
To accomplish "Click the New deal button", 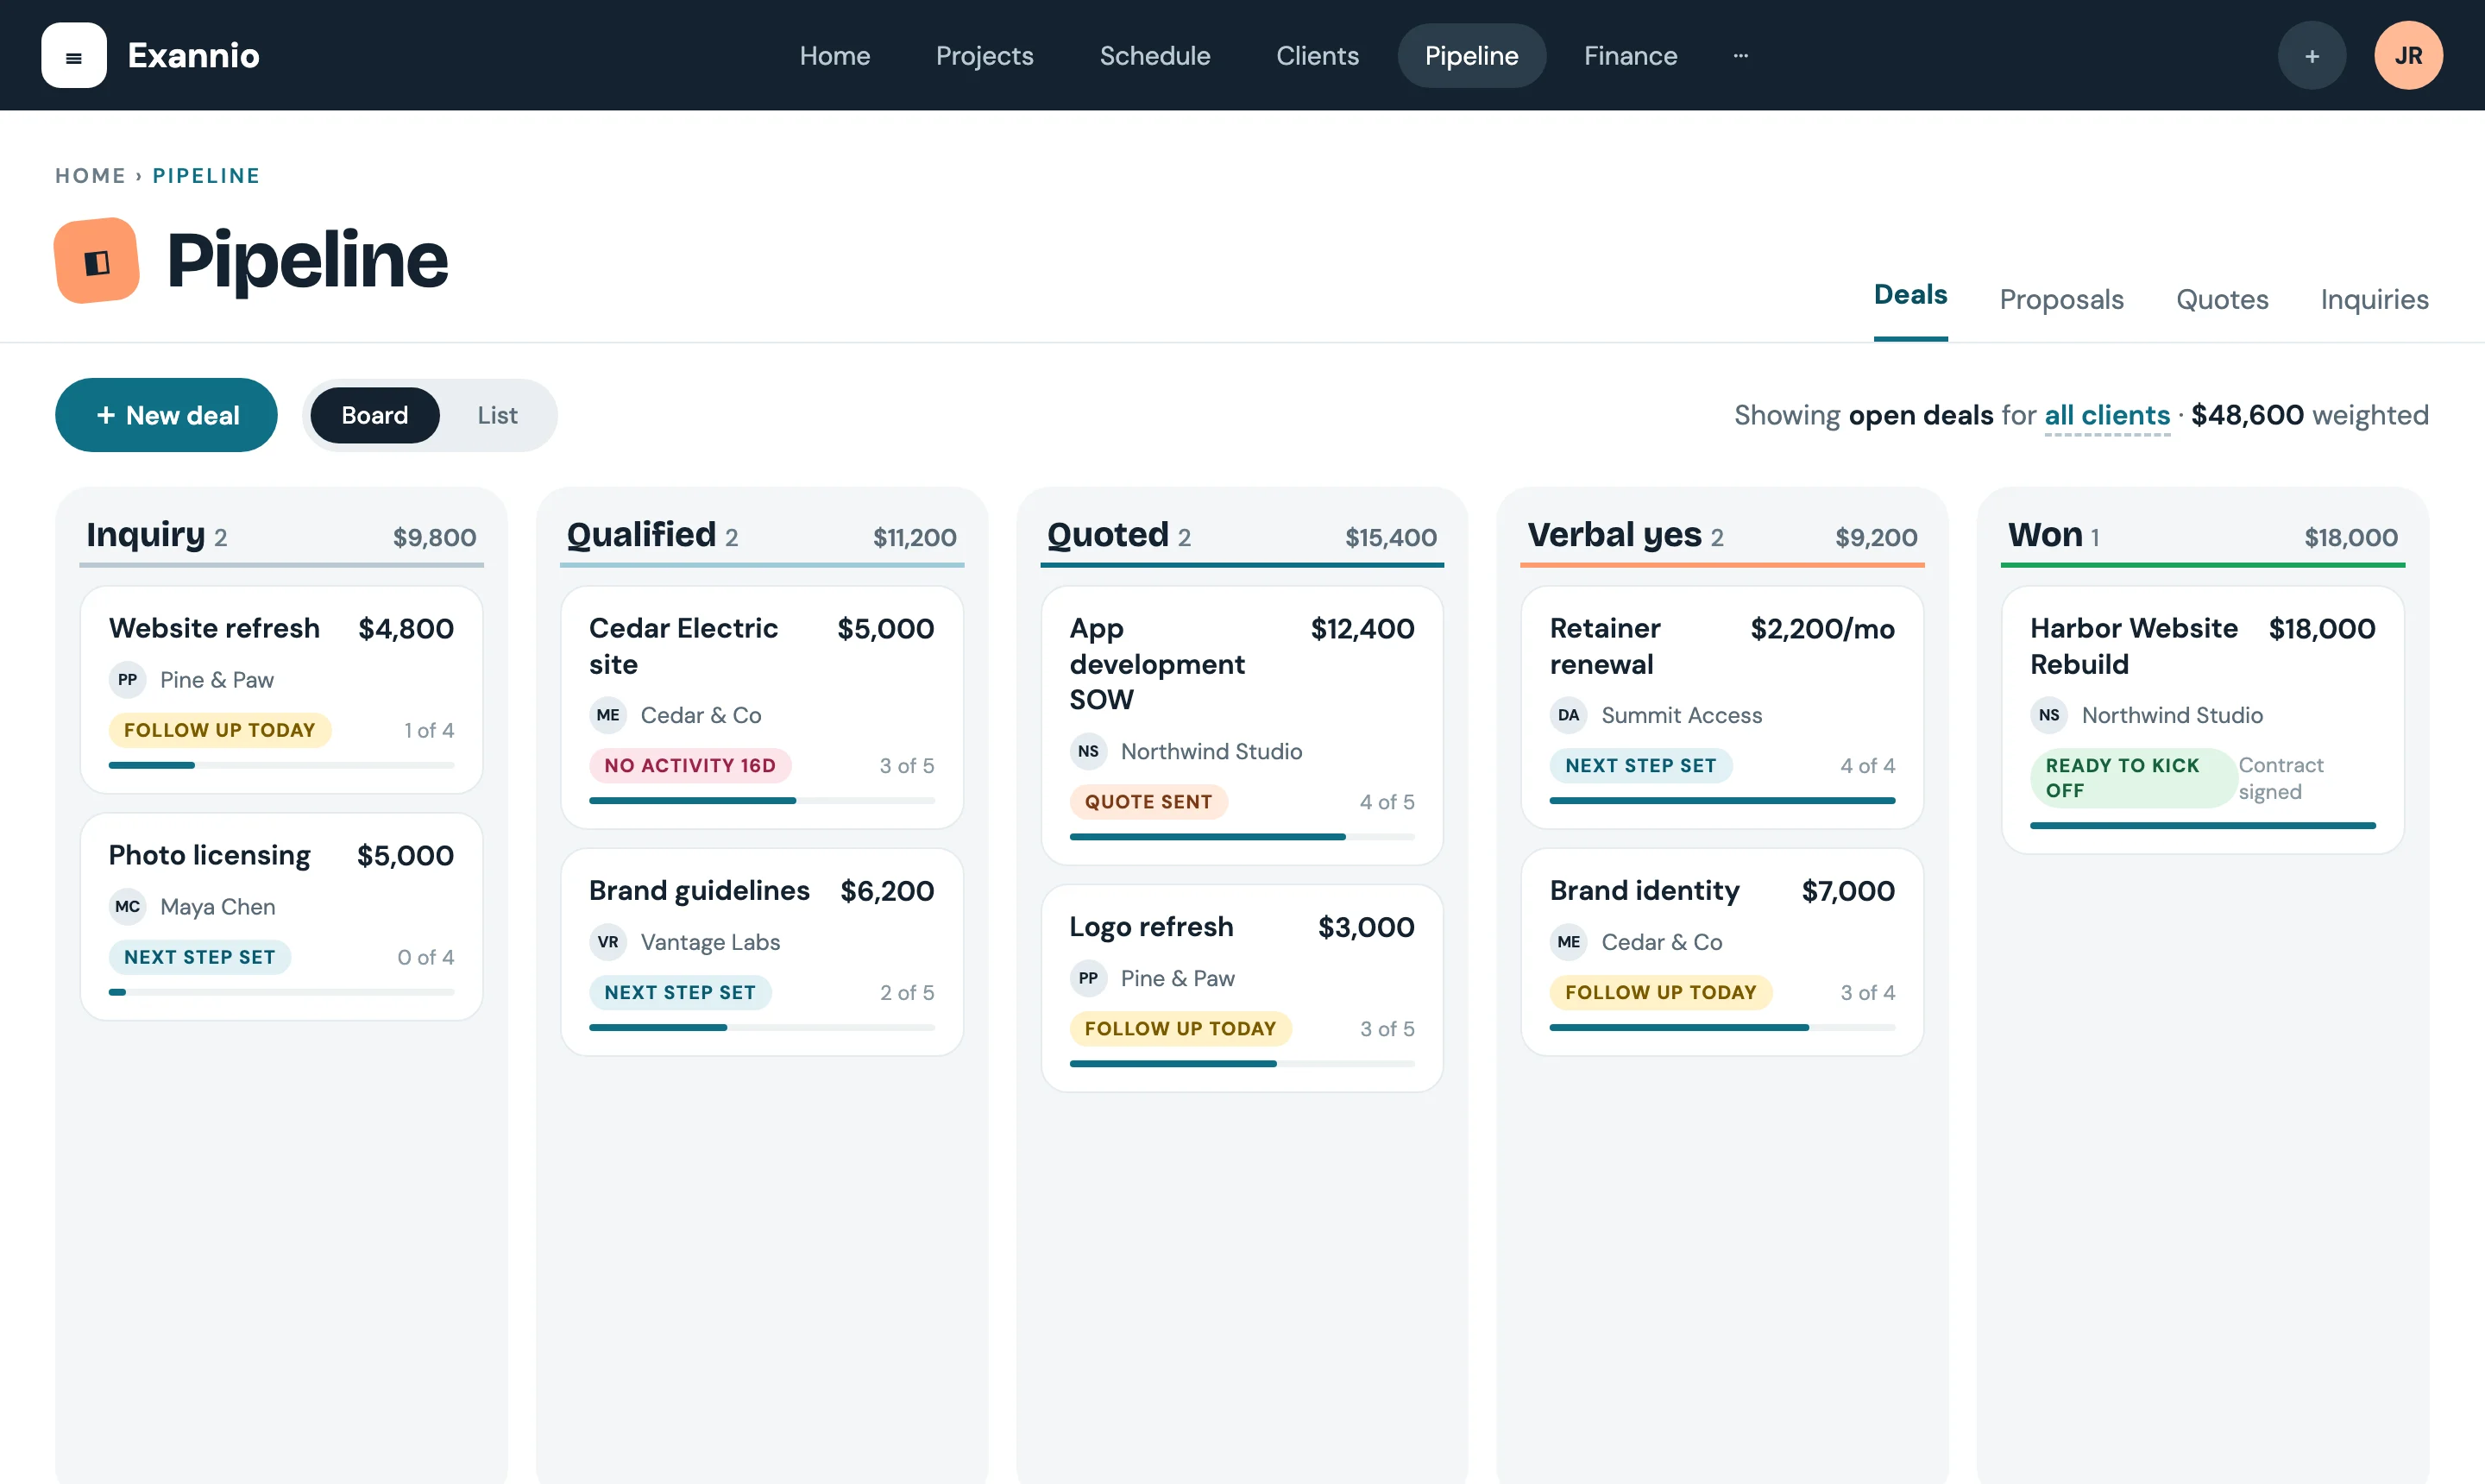I will pos(166,416).
